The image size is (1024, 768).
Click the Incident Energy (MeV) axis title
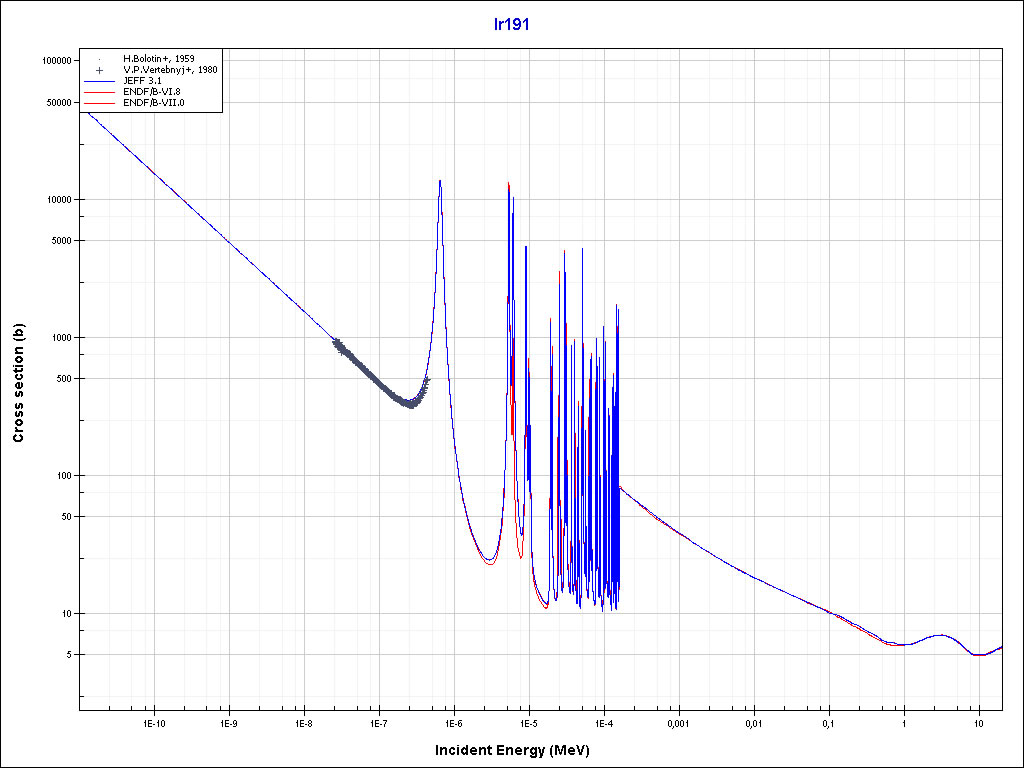coord(519,750)
